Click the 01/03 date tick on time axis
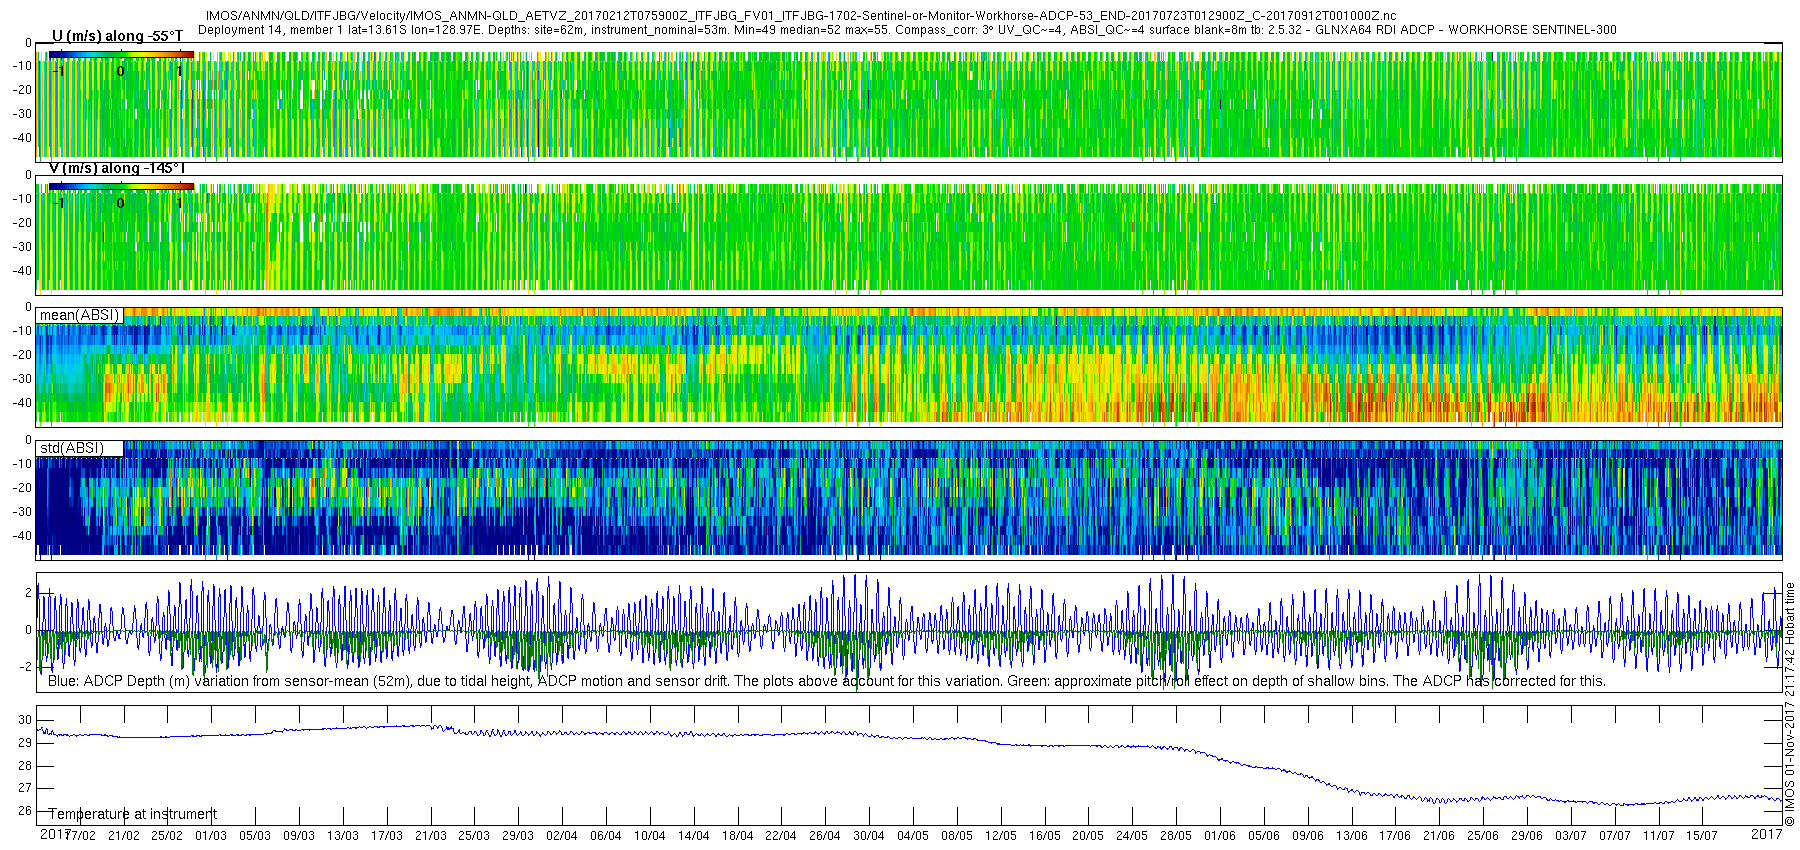 pyautogui.click(x=211, y=836)
